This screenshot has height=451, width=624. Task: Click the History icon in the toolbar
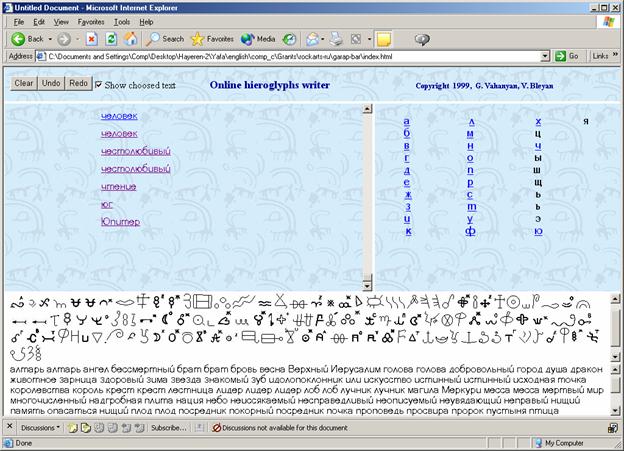[x=289, y=39]
